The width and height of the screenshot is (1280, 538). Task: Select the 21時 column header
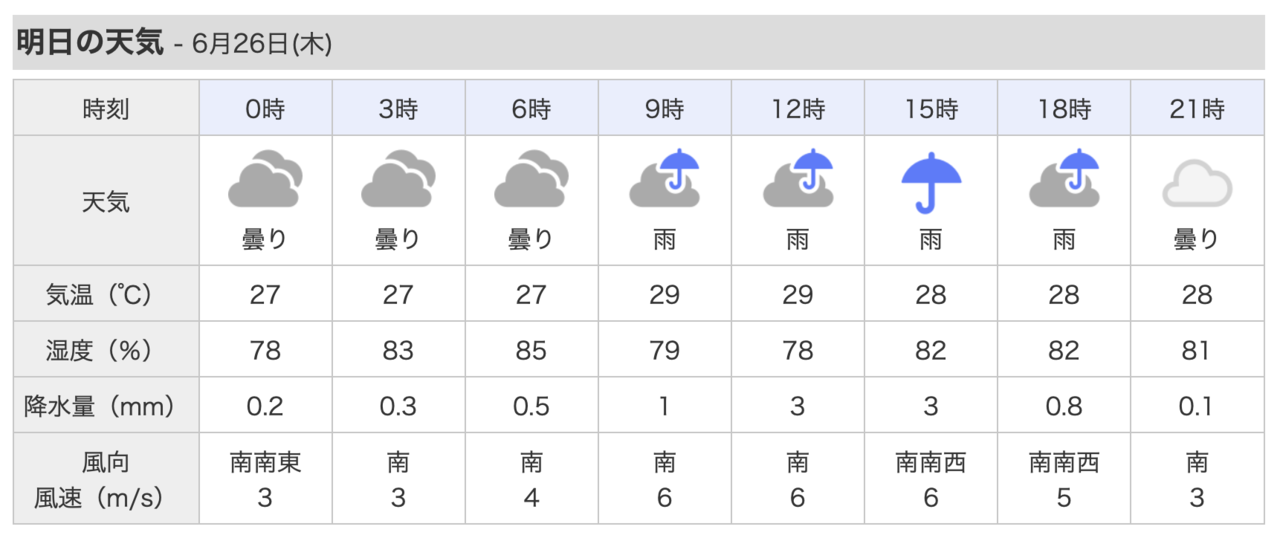(1197, 109)
